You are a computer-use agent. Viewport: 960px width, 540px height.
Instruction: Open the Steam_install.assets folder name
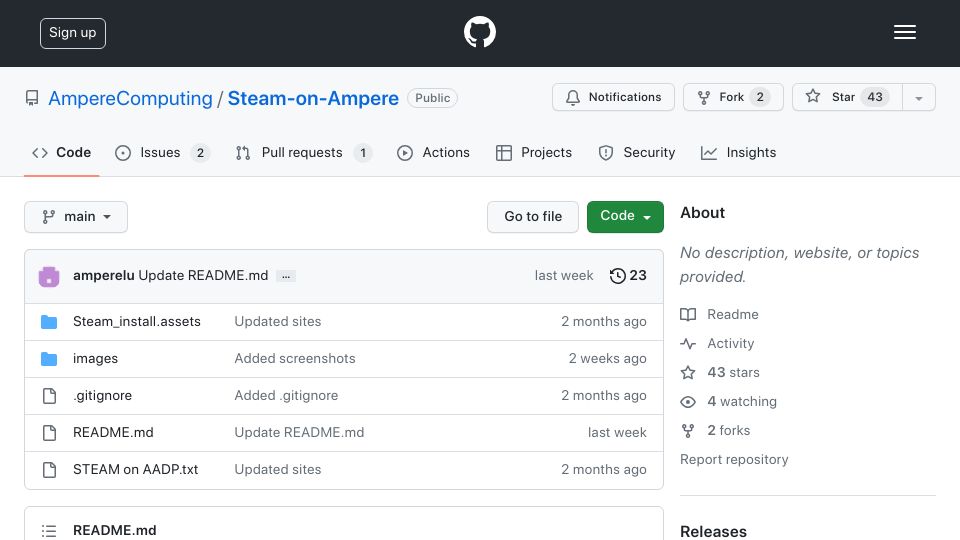point(137,321)
